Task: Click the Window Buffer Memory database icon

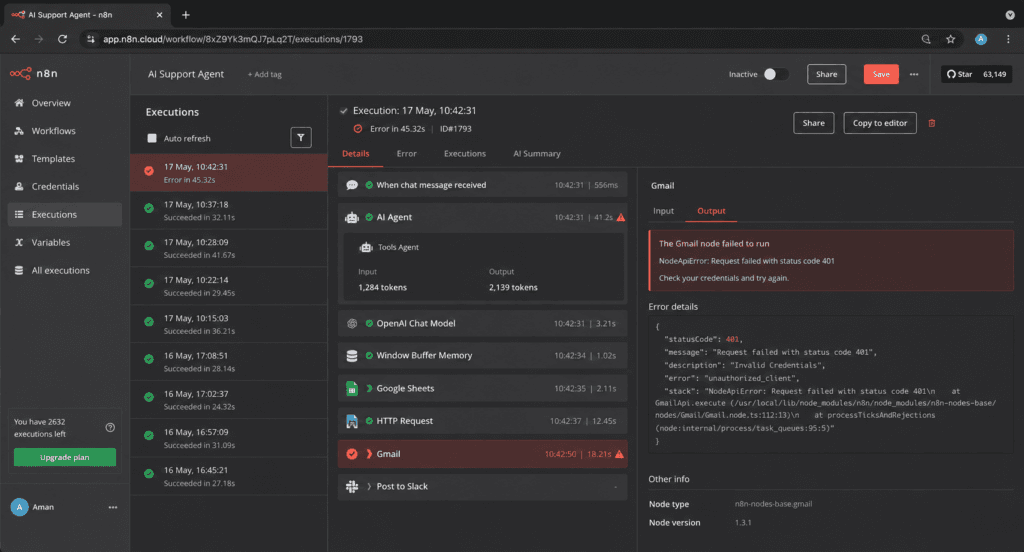Action: click(x=352, y=355)
